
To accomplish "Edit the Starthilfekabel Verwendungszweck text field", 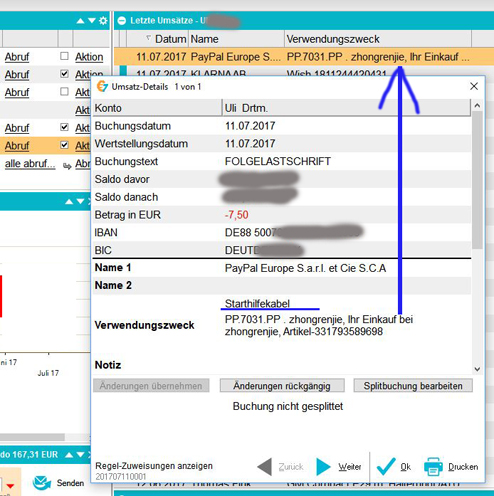I will coord(257,304).
